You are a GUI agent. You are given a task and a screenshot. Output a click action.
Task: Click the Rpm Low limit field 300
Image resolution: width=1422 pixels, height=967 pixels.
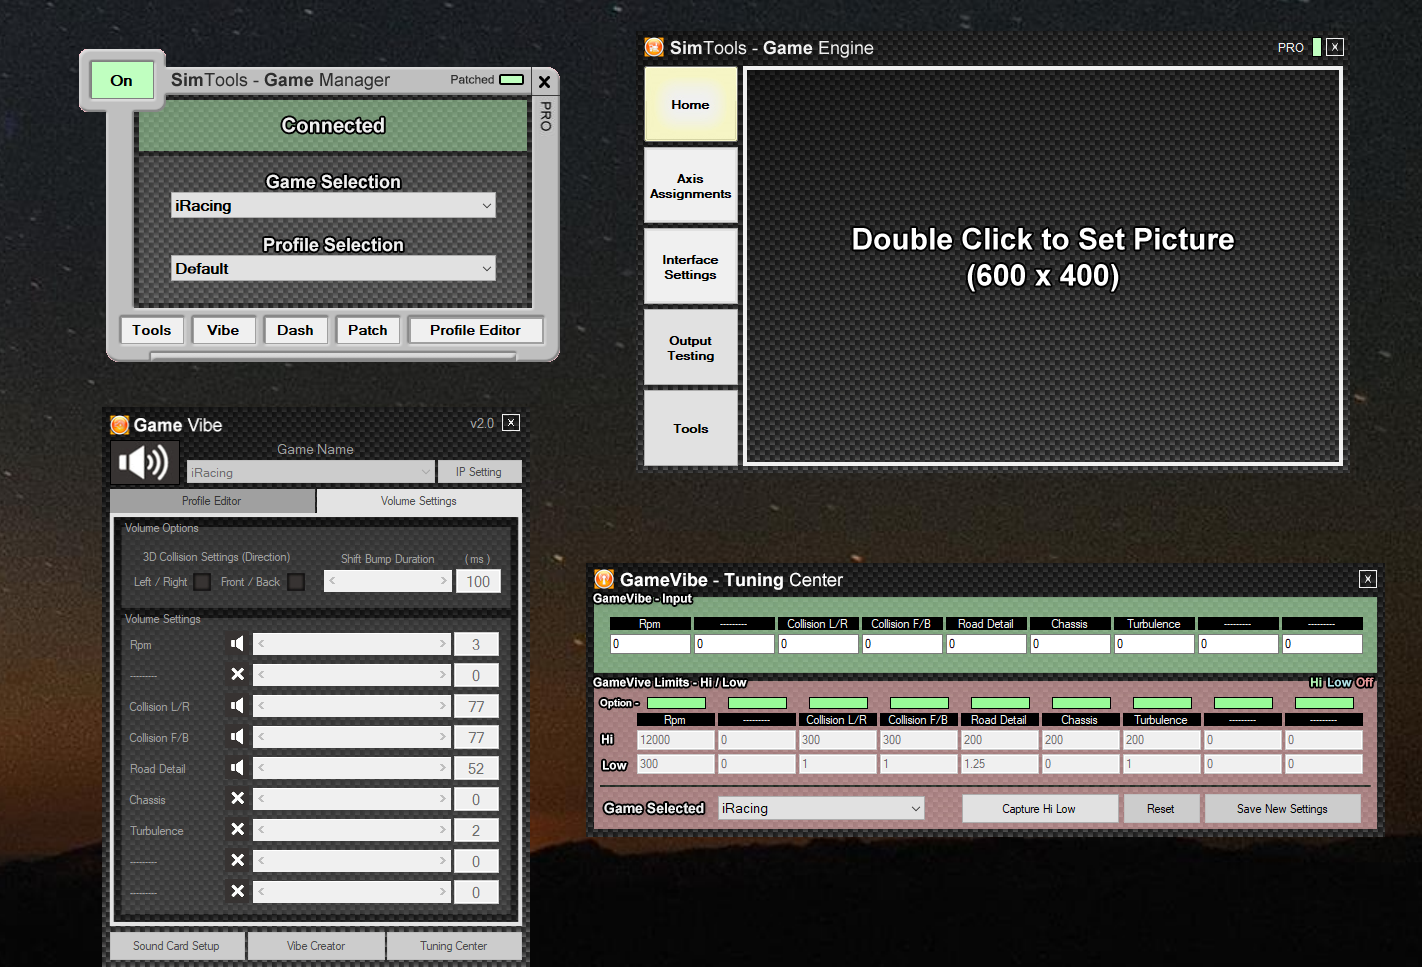676,764
